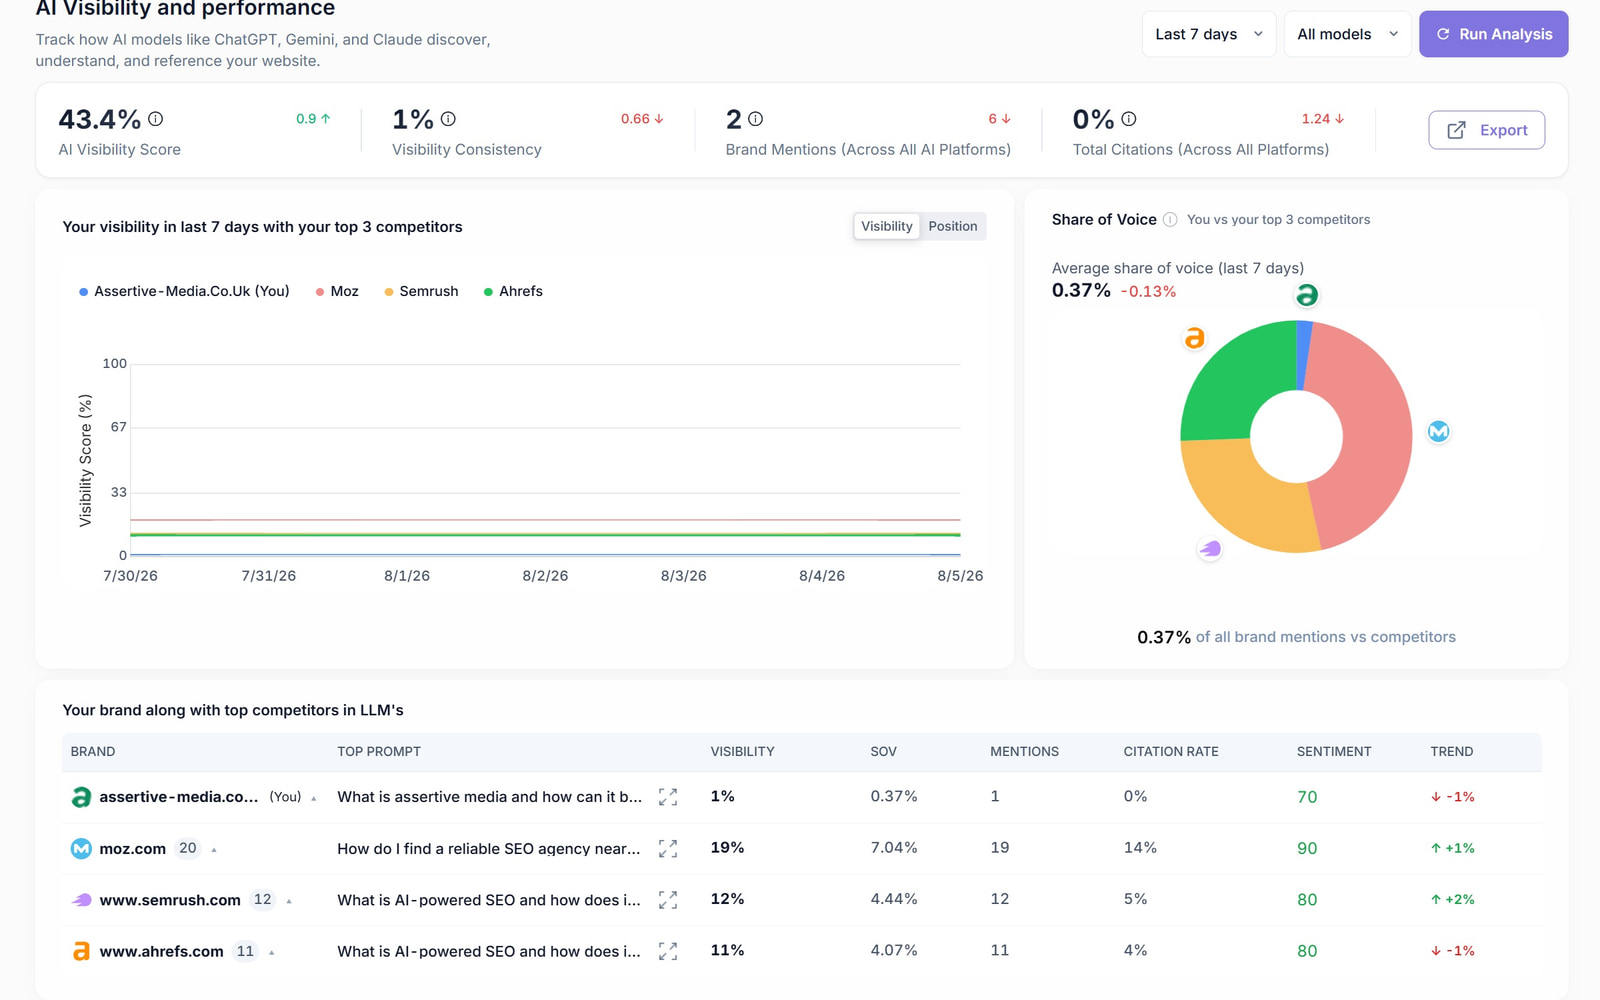Expand the www.ahrefs.com row caret

pos(272,952)
